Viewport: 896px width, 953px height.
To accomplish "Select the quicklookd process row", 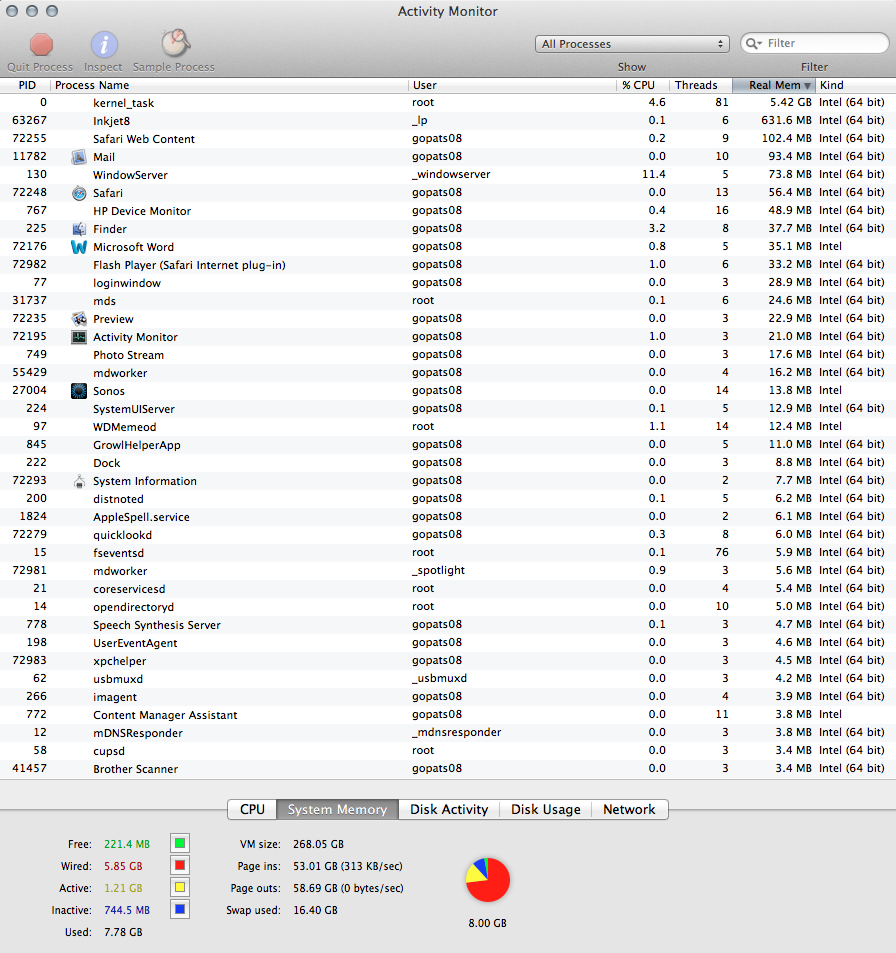I will (x=448, y=534).
